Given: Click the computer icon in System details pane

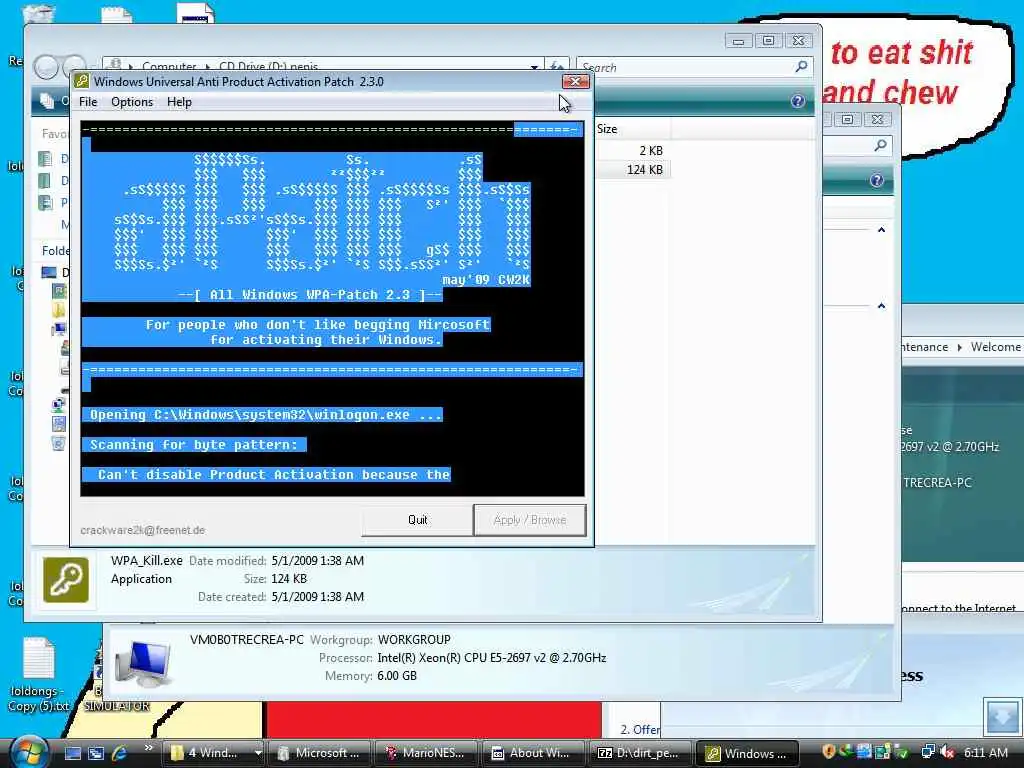Looking at the screenshot, I should click(143, 664).
